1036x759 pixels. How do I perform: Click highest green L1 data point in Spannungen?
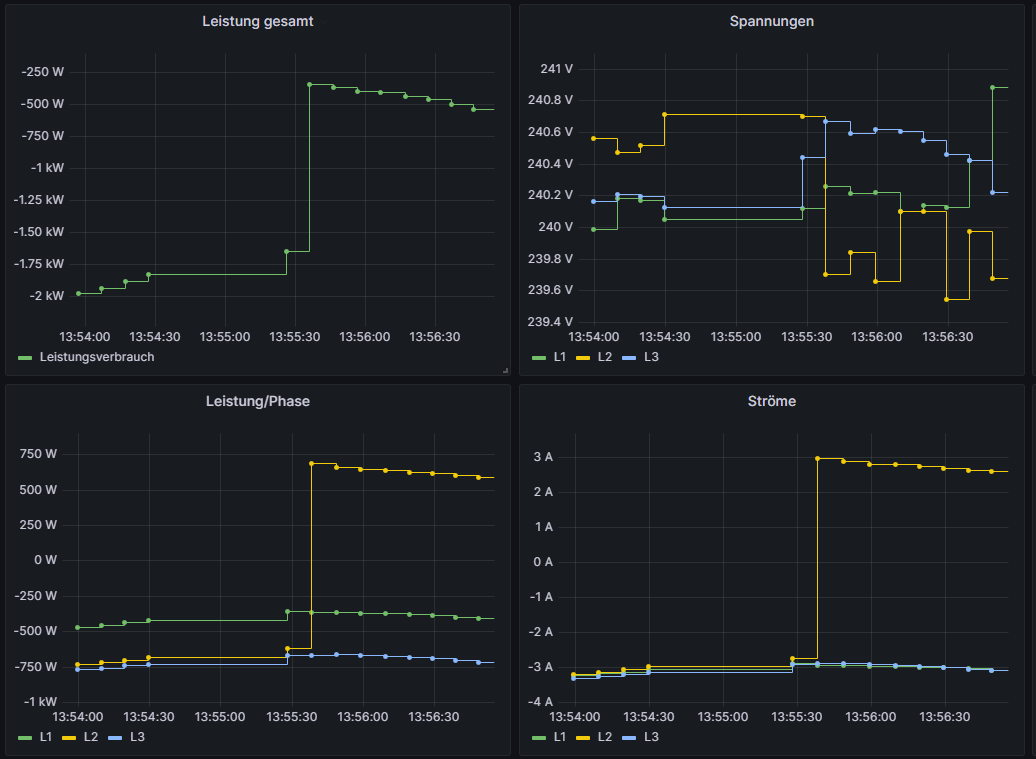click(x=992, y=87)
